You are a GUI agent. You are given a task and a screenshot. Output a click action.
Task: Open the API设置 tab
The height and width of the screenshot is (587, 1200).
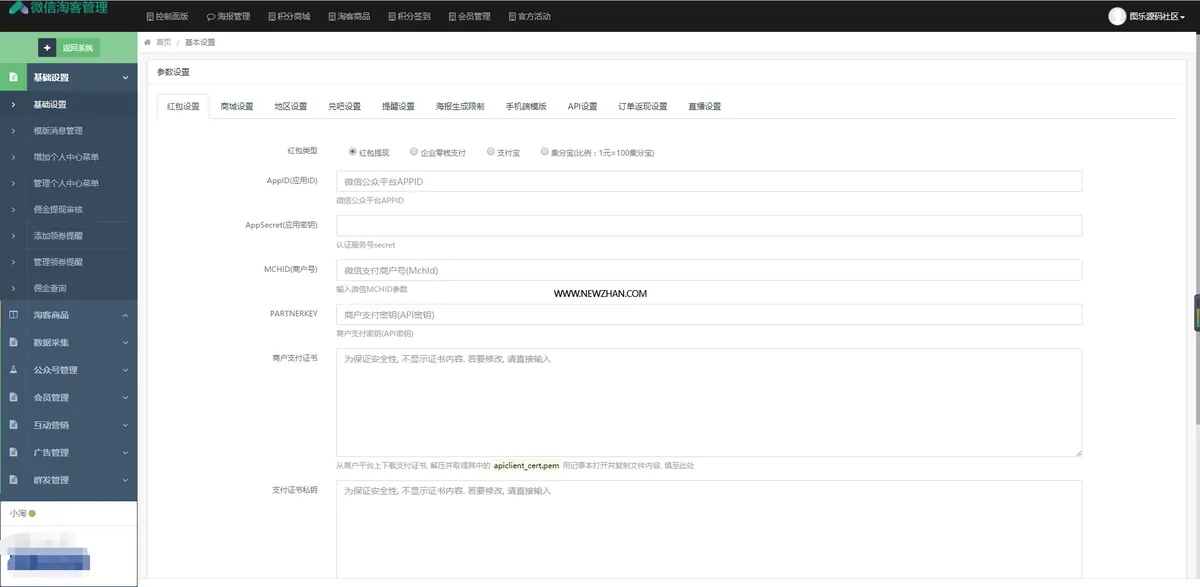coord(582,106)
